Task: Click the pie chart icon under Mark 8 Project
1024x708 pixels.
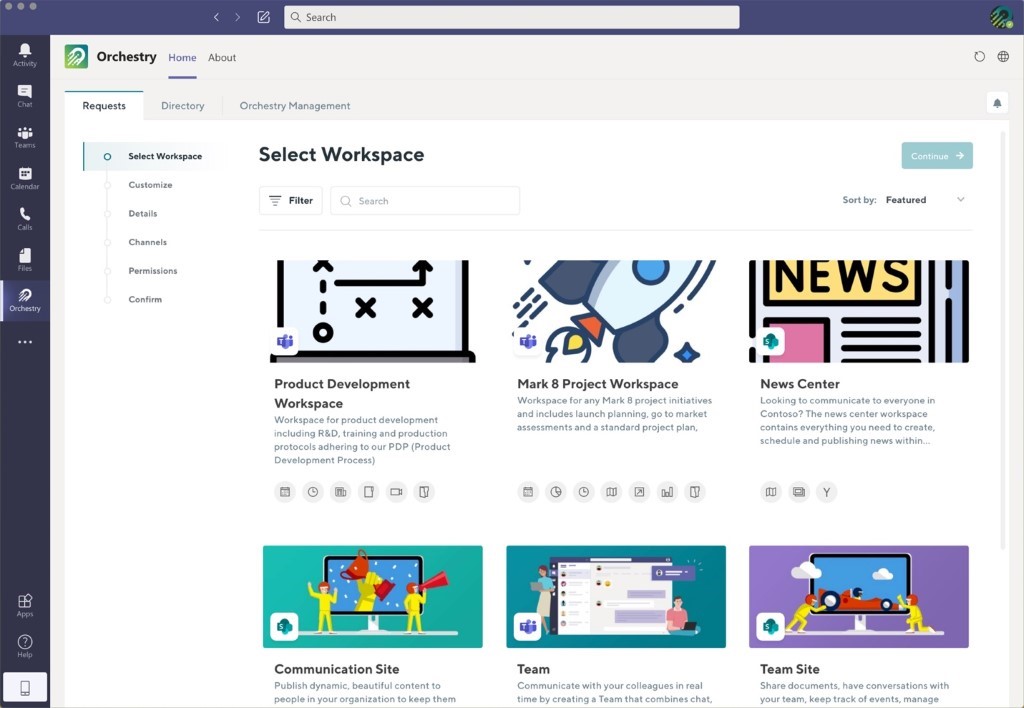Action: (x=556, y=492)
